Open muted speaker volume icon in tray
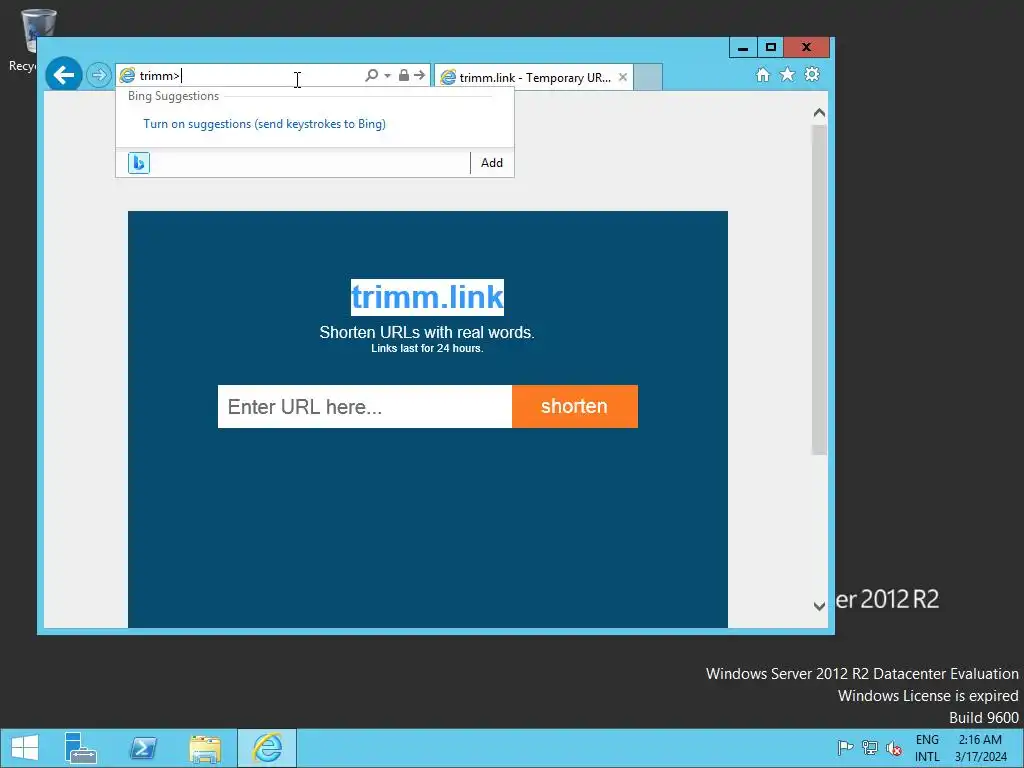1024x768 pixels. (x=894, y=748)
